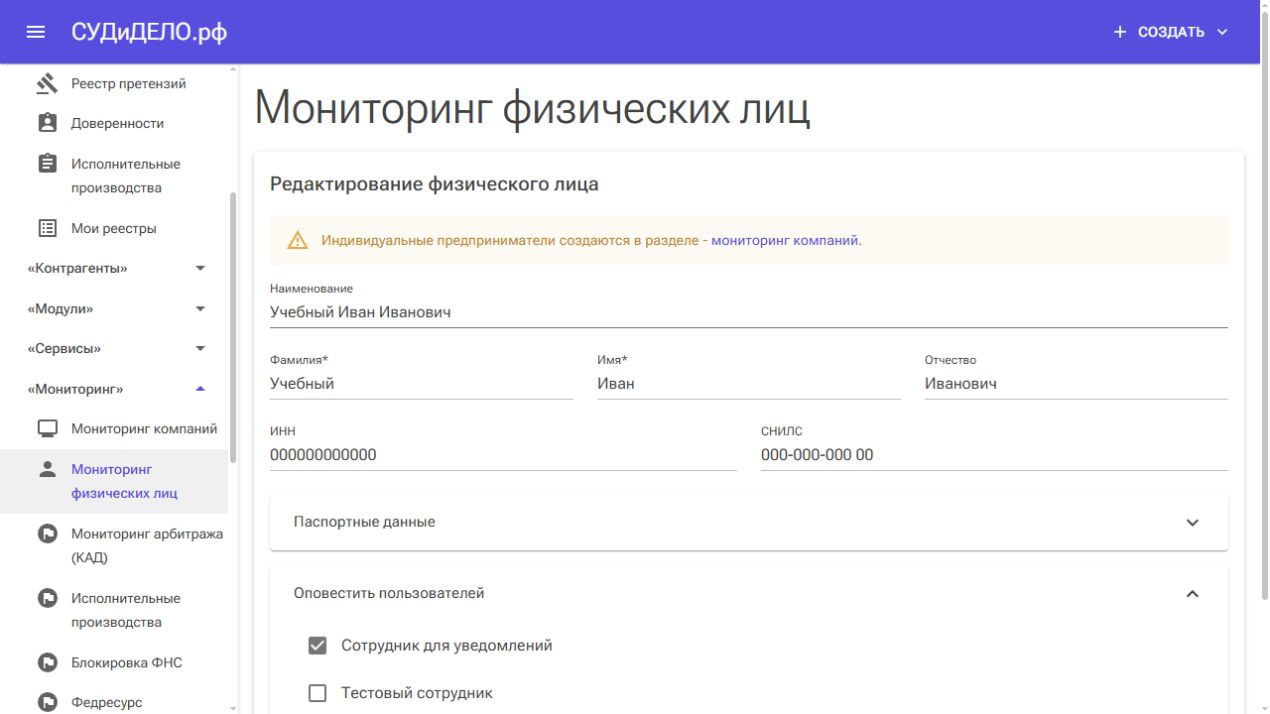This screenshot has width=1270, height=714.
Task: Open Мои реестры in sidebar
Action: point(114,229)
